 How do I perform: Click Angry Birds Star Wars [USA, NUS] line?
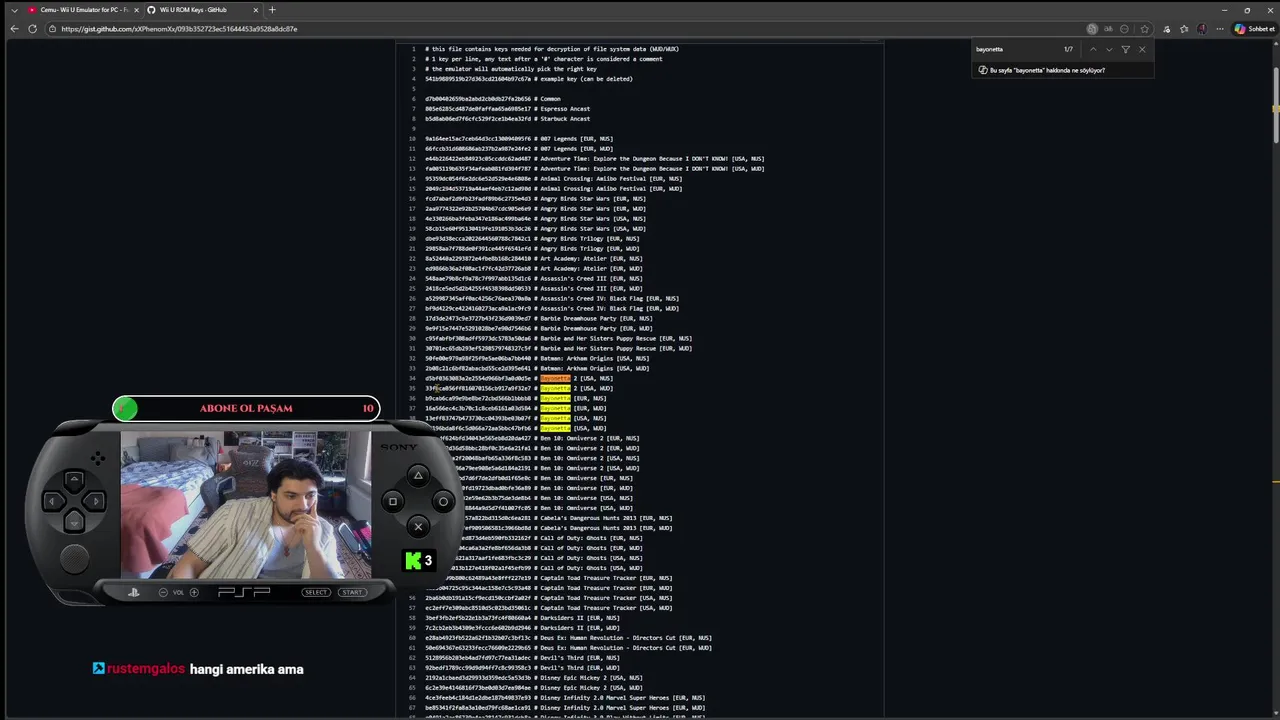click(x=535, y=218)
